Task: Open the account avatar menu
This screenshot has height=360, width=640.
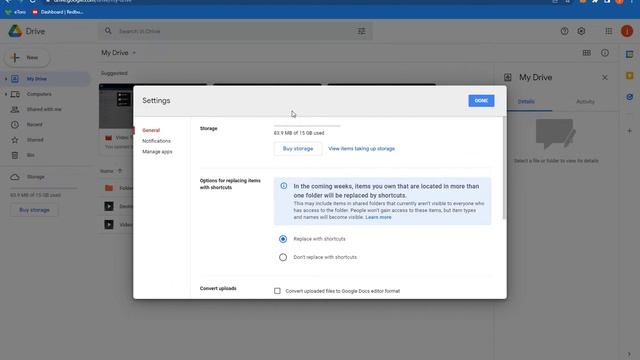Action: tap(627, 31)
